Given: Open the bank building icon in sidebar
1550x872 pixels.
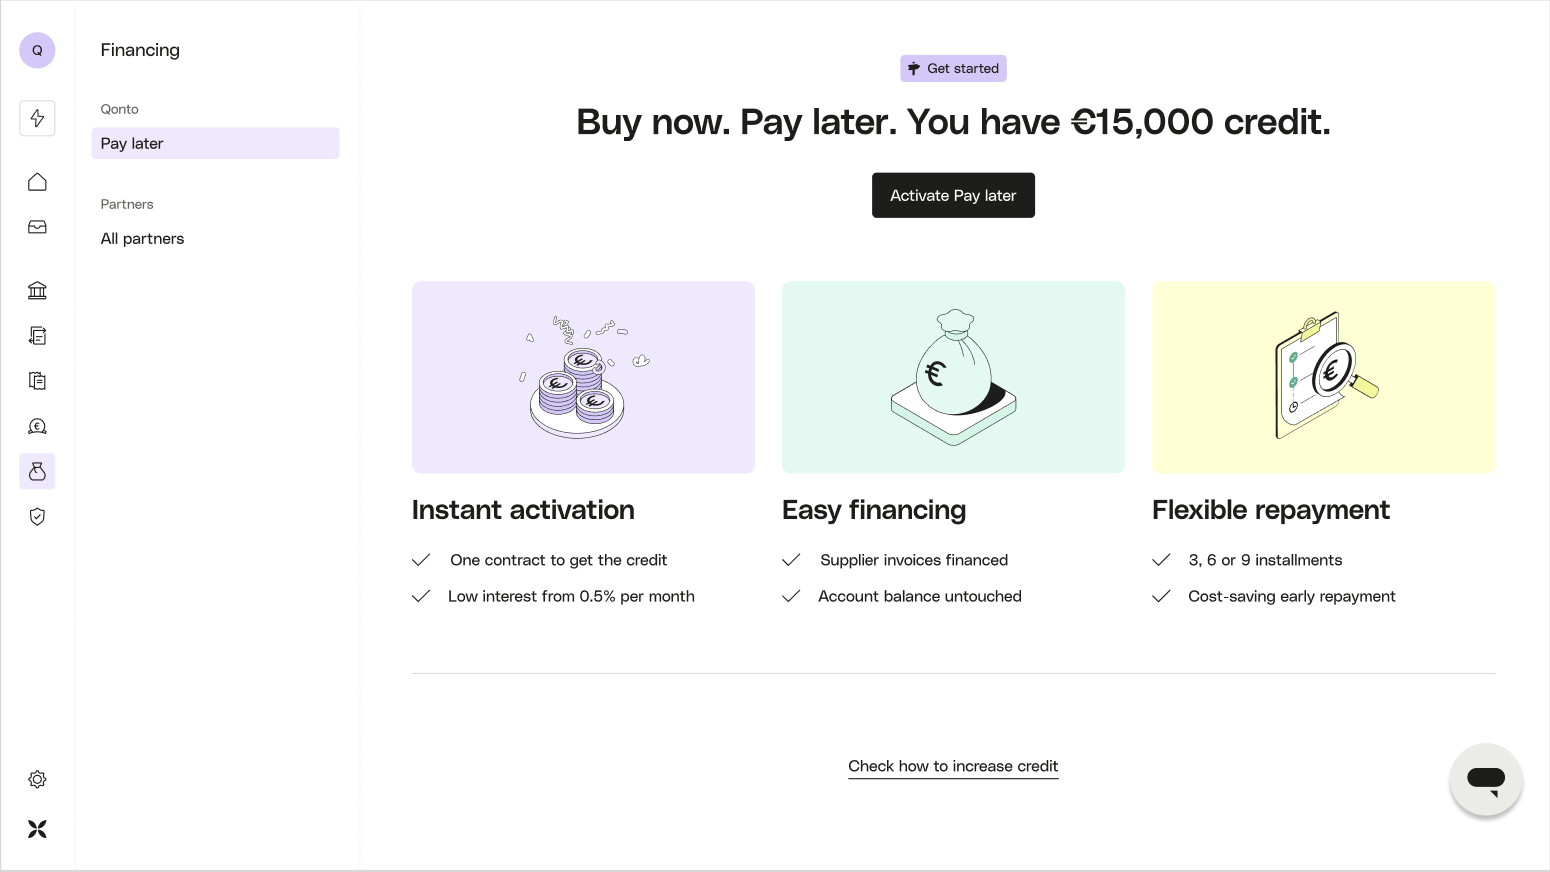Looking at the screenshot, I should point(37,290).
